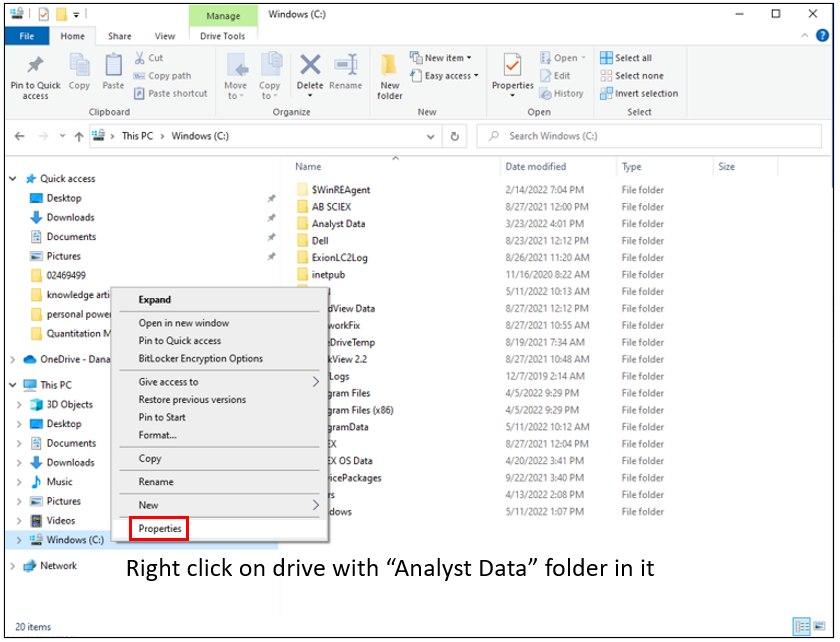Switch to Large icons view in status bar
Image resolution: width=840 pixels, height=642 pixels.
point(819,626)
